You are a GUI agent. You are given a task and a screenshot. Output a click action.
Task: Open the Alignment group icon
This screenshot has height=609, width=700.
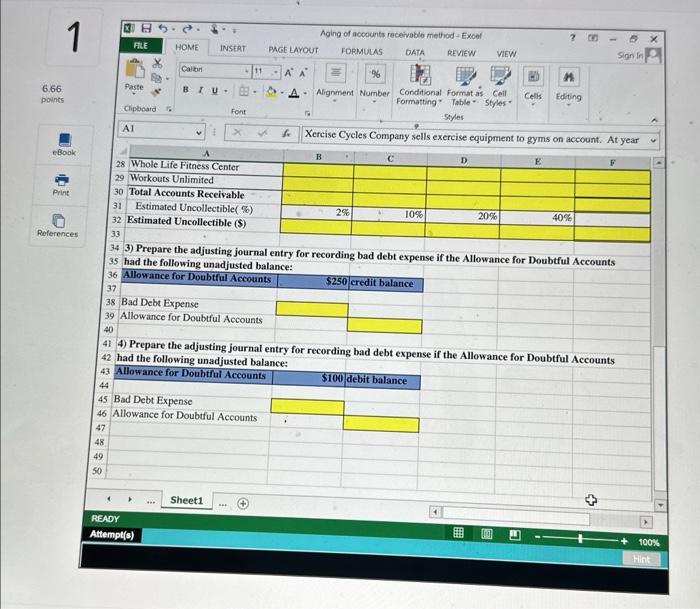(x=336, y=73)
